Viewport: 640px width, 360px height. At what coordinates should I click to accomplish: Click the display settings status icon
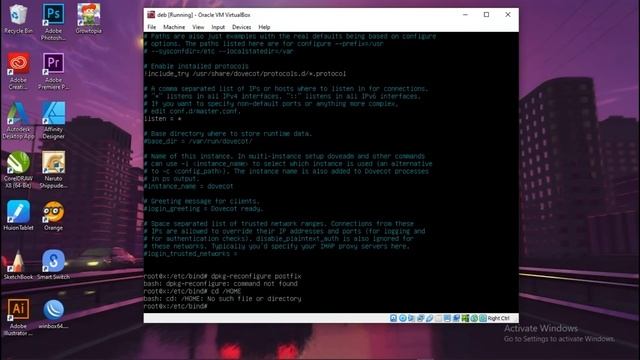point(447,318)
